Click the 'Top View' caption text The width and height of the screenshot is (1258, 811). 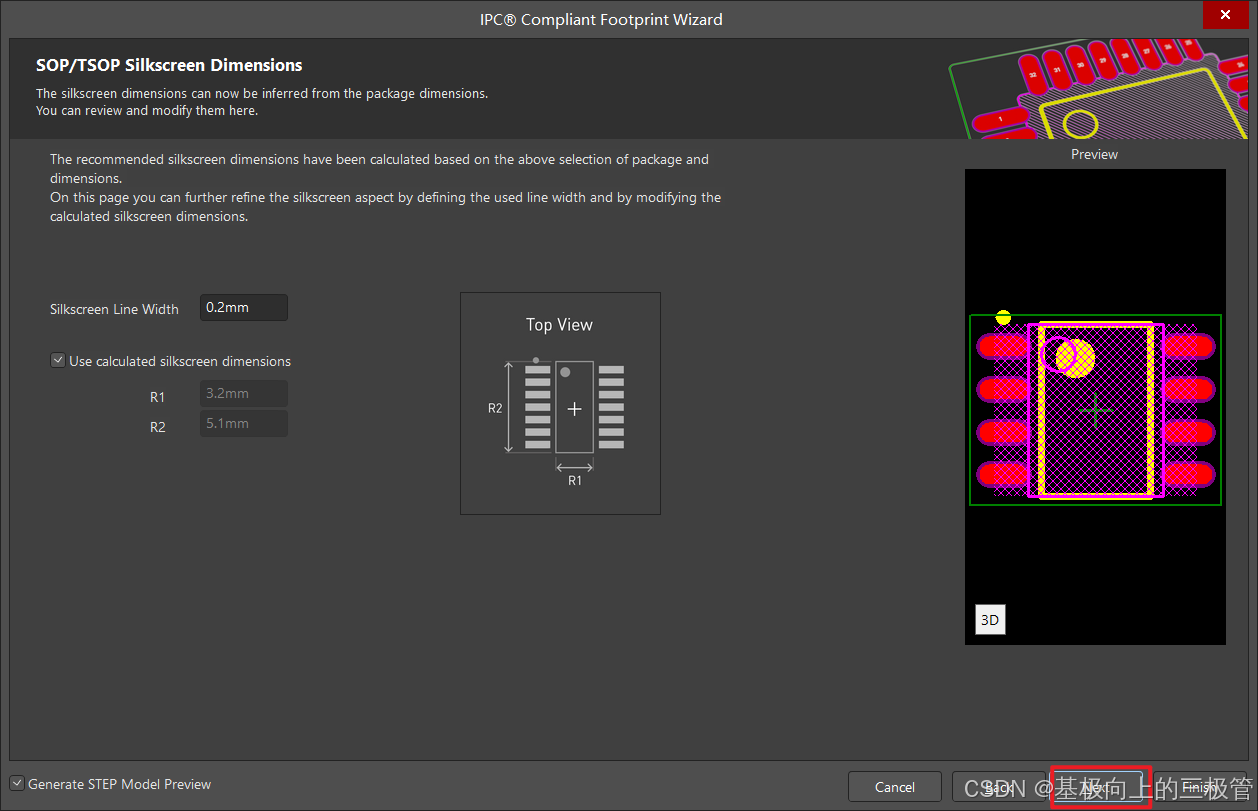pyautogui.click(x=559, y=324)
